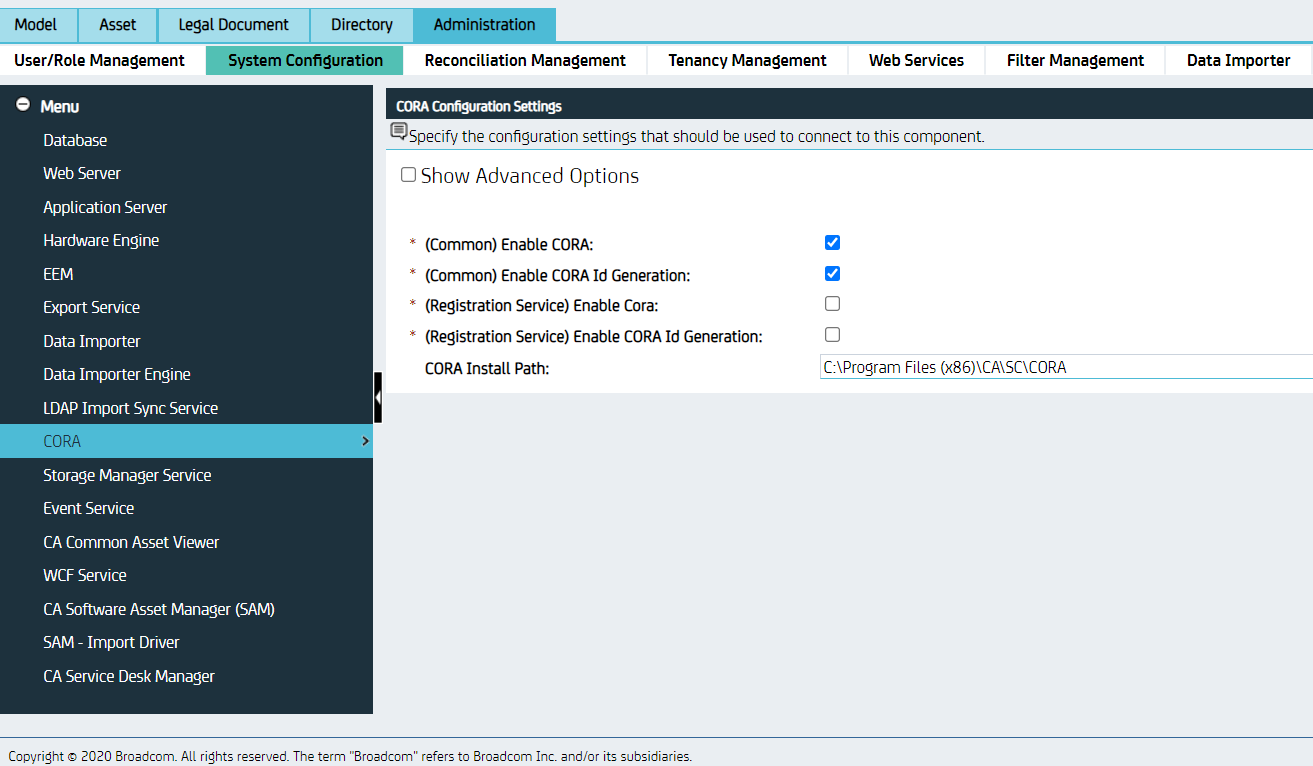Collapse the Menu using the minus icon
Image resolution: width=1313 pixels, height=766 pixels.
tap(22, 105)
